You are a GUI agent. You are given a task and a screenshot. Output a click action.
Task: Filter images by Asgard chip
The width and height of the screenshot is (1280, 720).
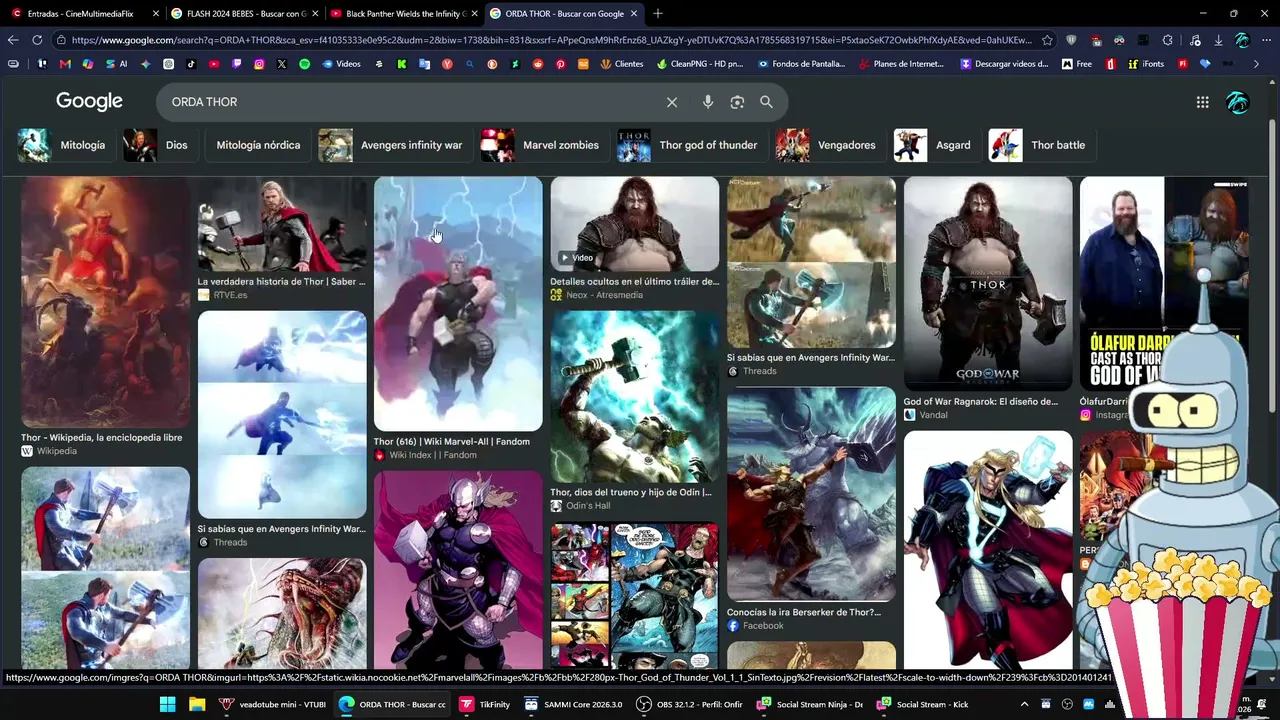pyautogui.click(x=936, y=145)
